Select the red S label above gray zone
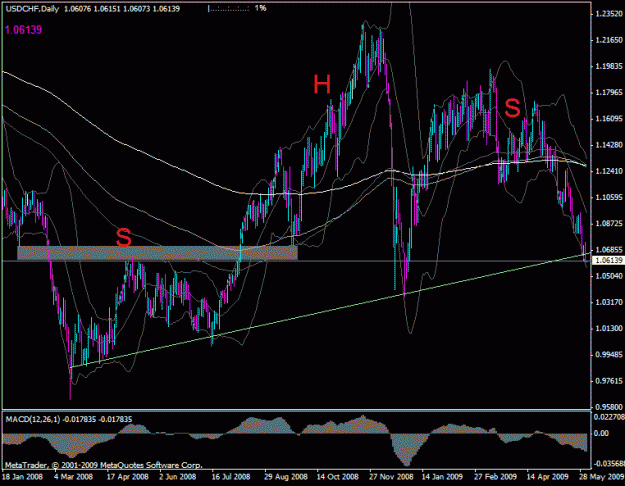The height and width of the screenshot is (486, 625). click(x=124, y=238)
